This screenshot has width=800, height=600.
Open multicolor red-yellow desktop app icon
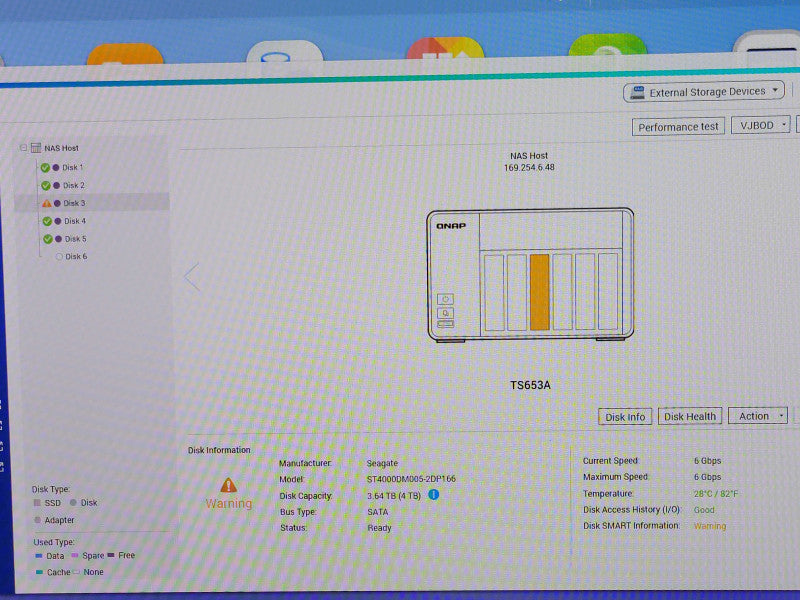click(445, 48)
